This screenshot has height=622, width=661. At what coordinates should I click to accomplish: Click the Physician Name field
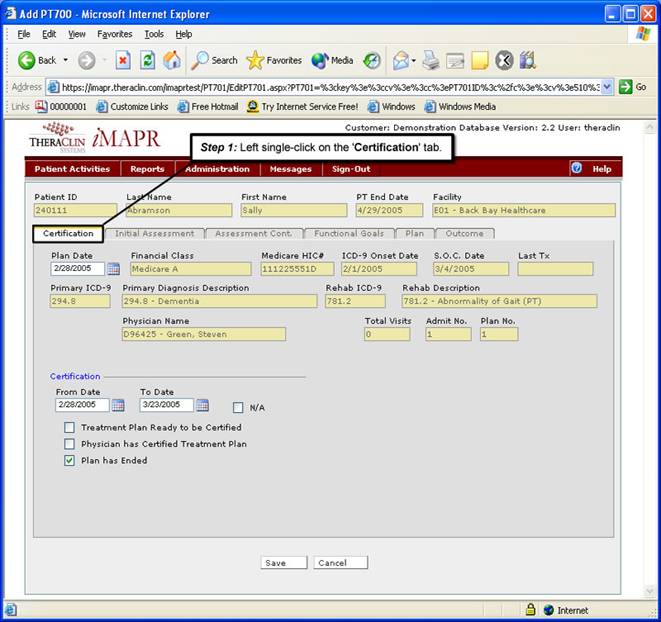coord(203,334)
